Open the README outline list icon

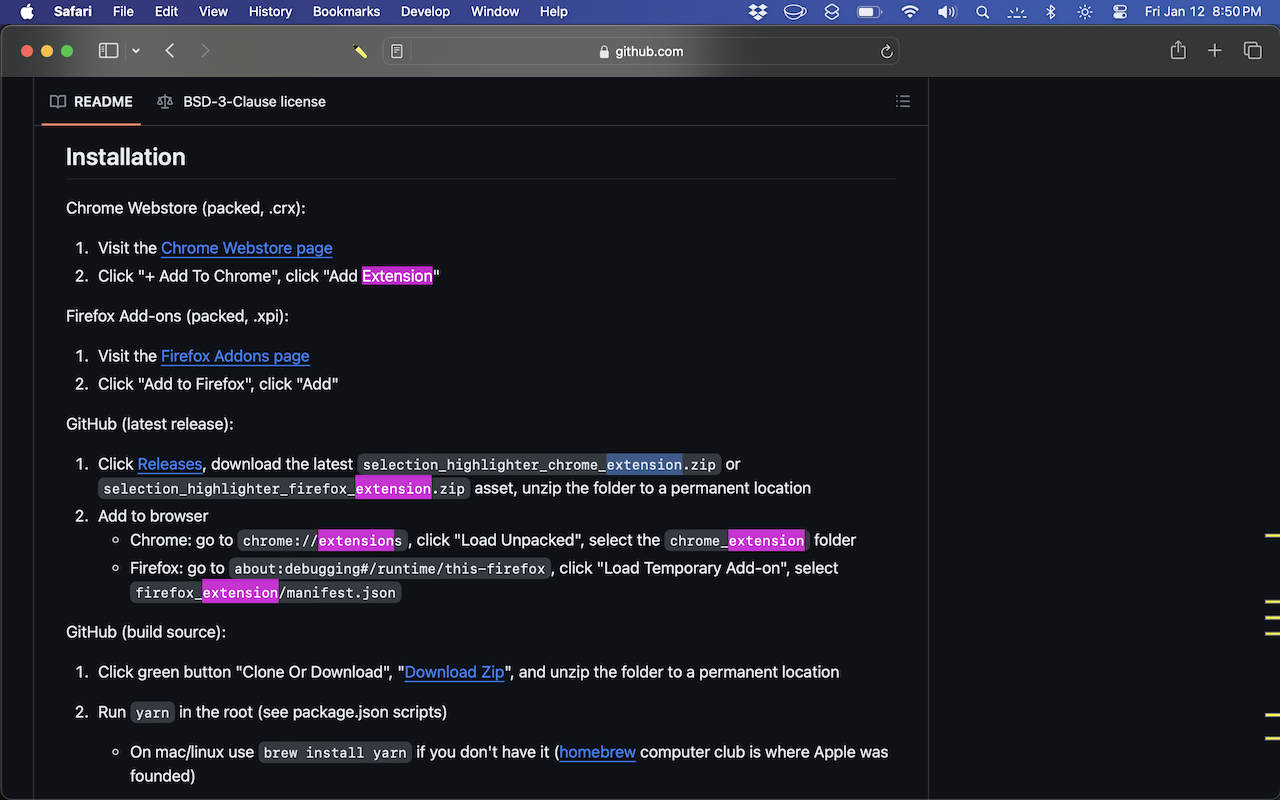(x=903, y=101)
